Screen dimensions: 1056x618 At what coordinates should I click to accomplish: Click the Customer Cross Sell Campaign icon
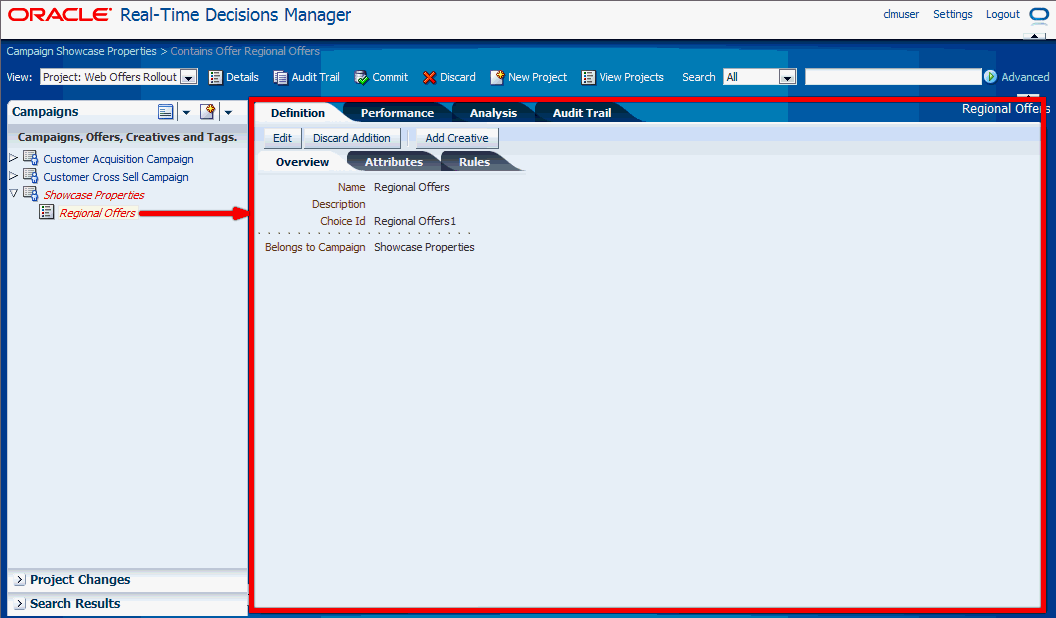click(x=30, y=176)
